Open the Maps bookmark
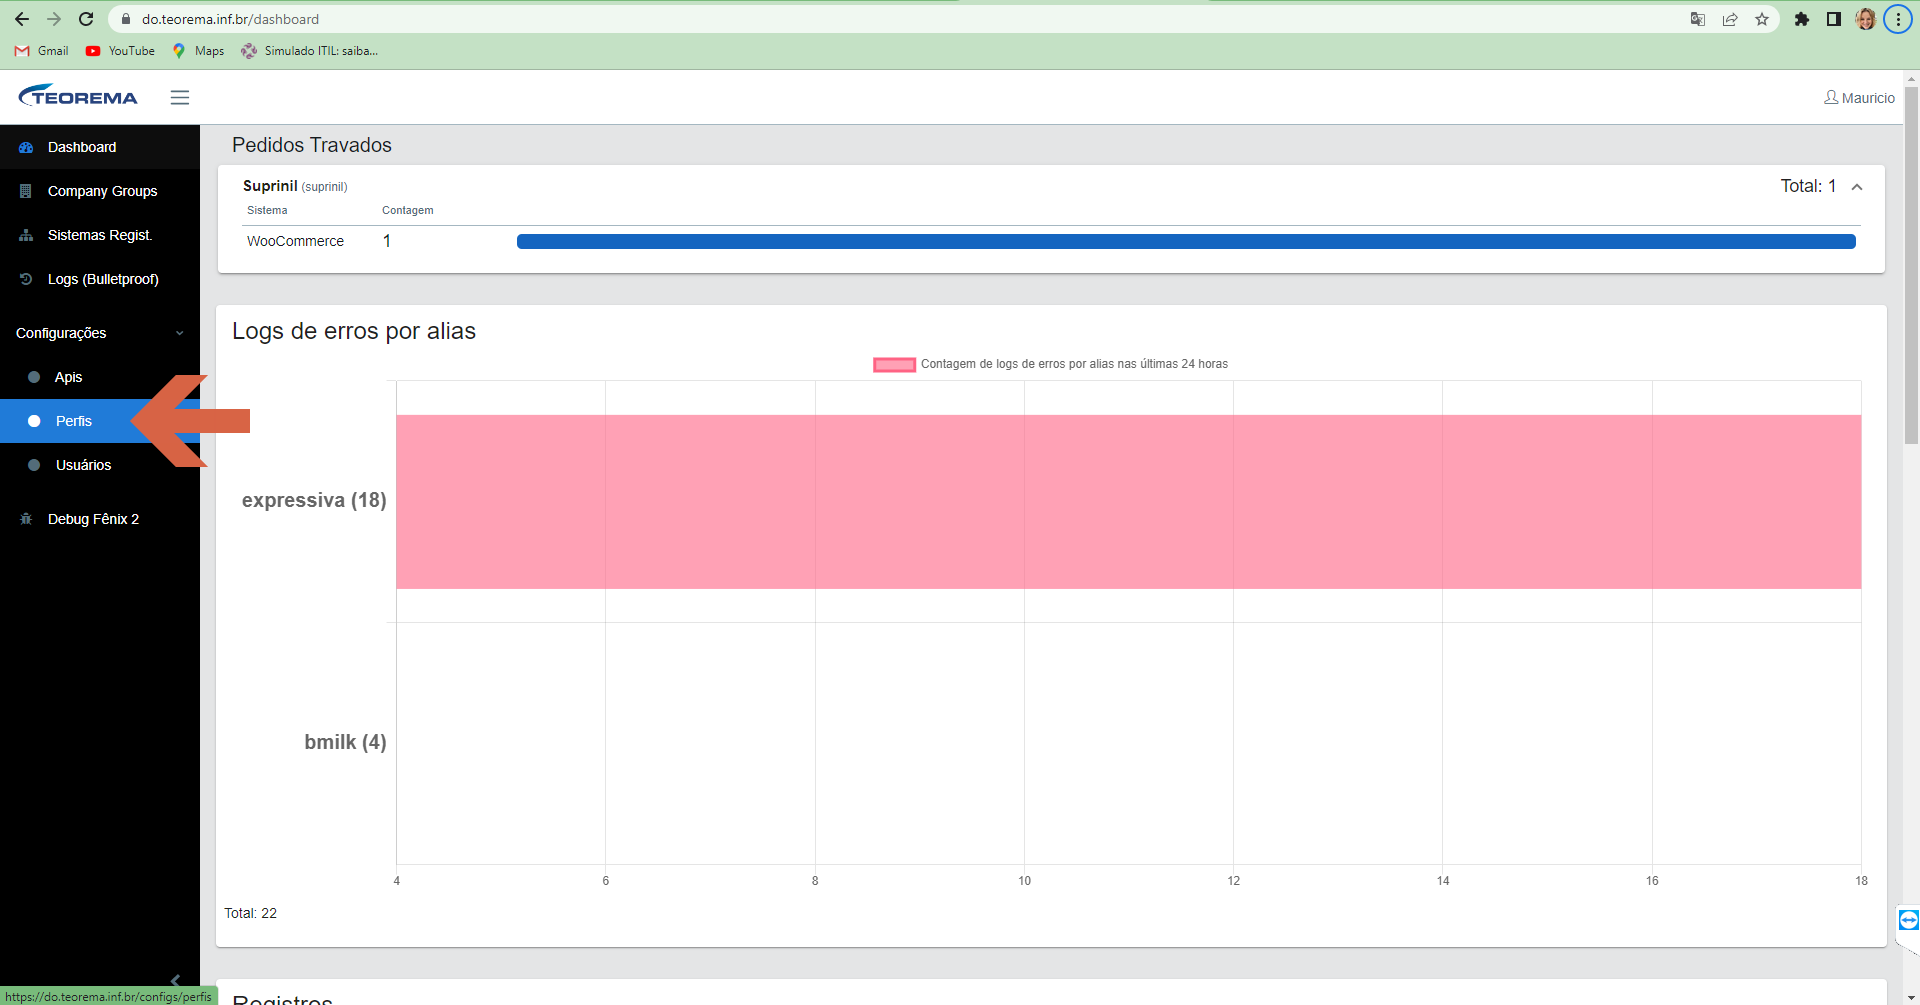Image resolution: width=1920 pixels, height=1005 pixels. tap(198, 51)
